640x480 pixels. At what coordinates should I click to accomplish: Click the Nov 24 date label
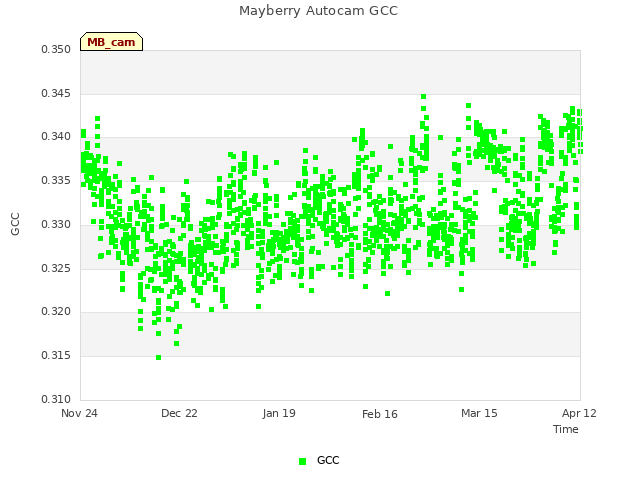coord(79,413)
